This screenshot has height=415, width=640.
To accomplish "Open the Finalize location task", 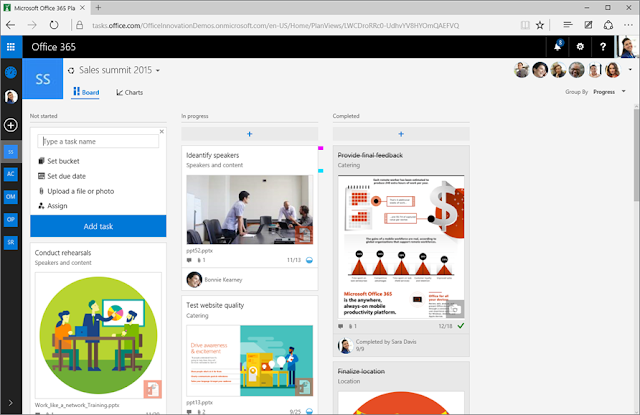I will [361, 372].
